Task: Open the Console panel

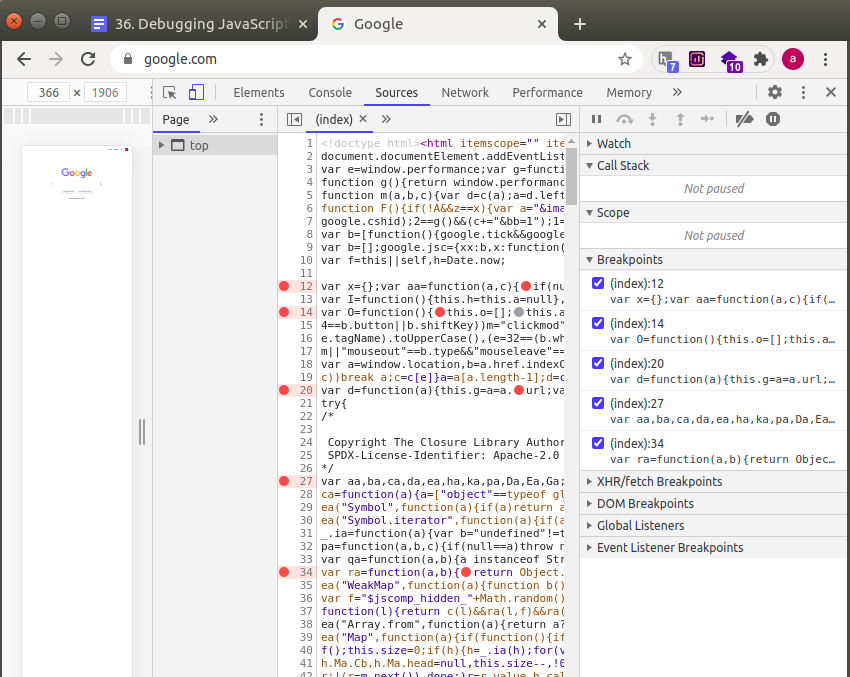Action: [x=330, y=92]
